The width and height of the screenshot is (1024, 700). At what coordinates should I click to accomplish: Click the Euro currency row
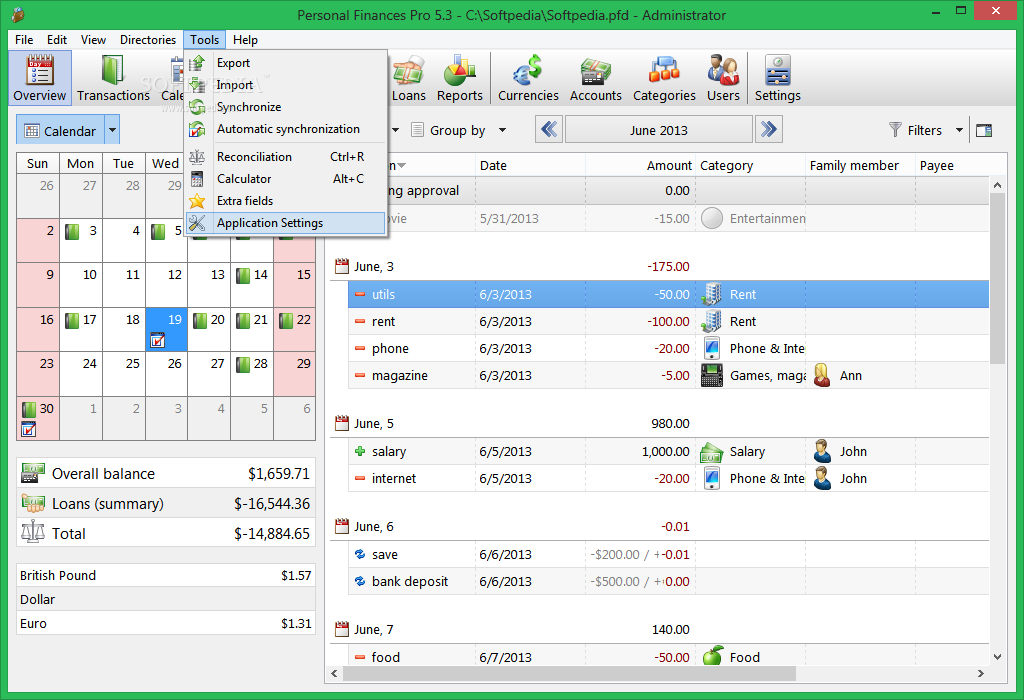[166, 623]
